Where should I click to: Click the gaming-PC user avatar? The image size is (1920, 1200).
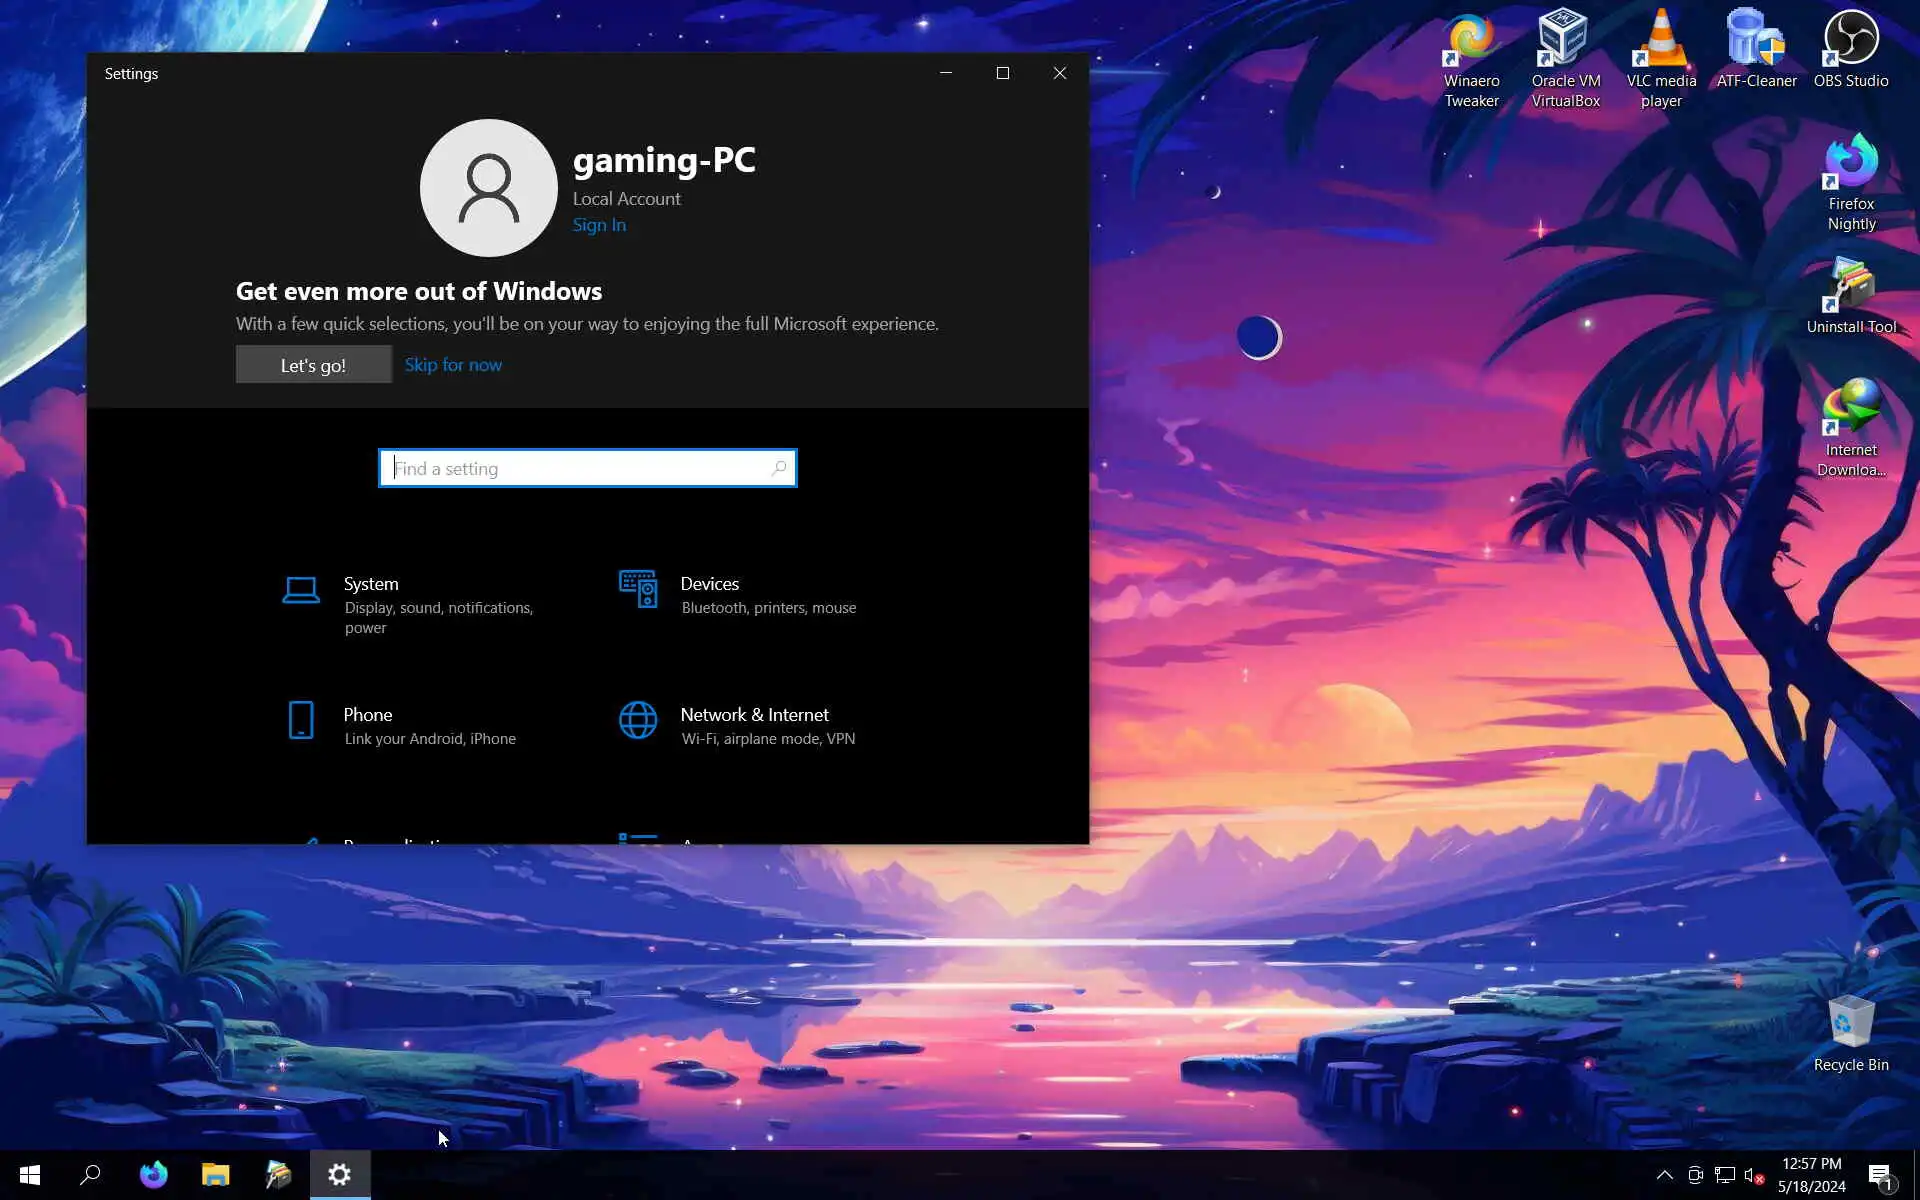coord(488,188)
